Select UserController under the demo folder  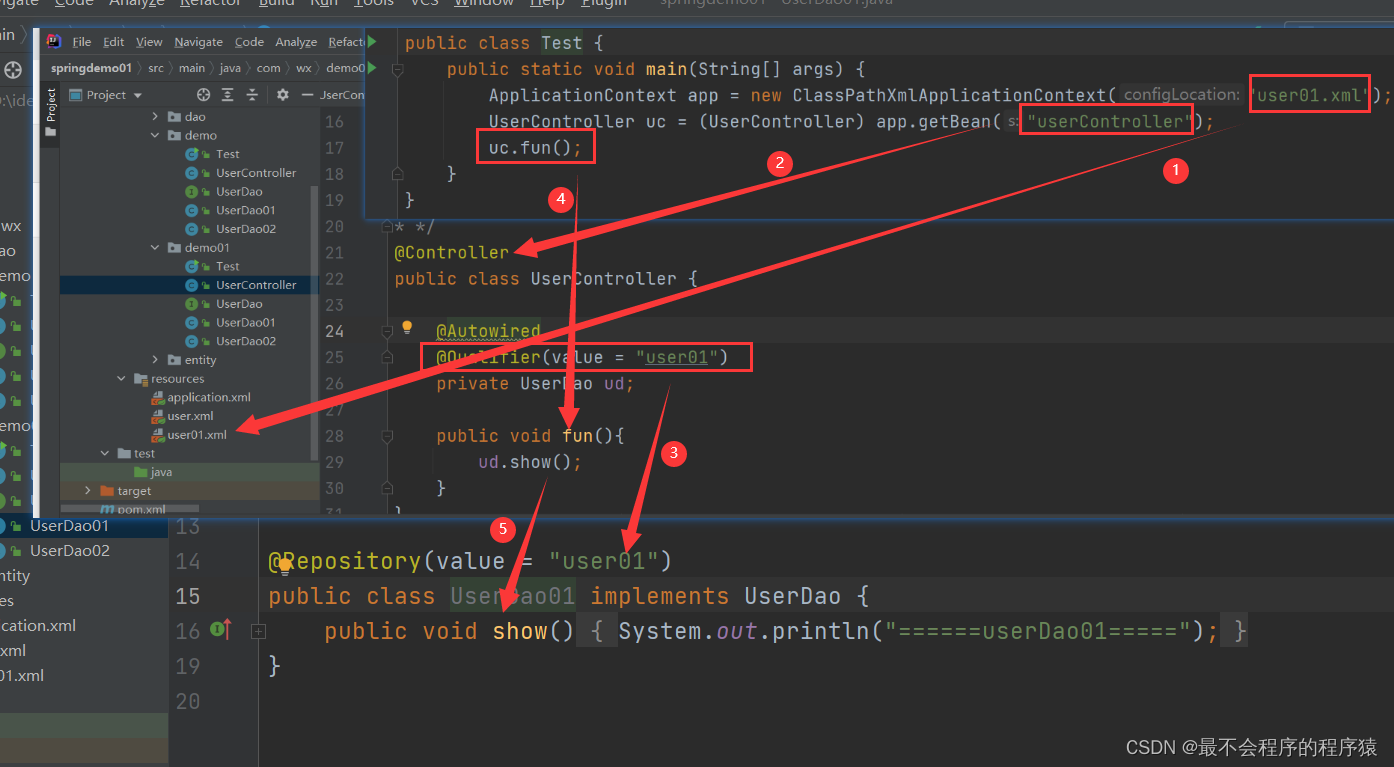256,173
